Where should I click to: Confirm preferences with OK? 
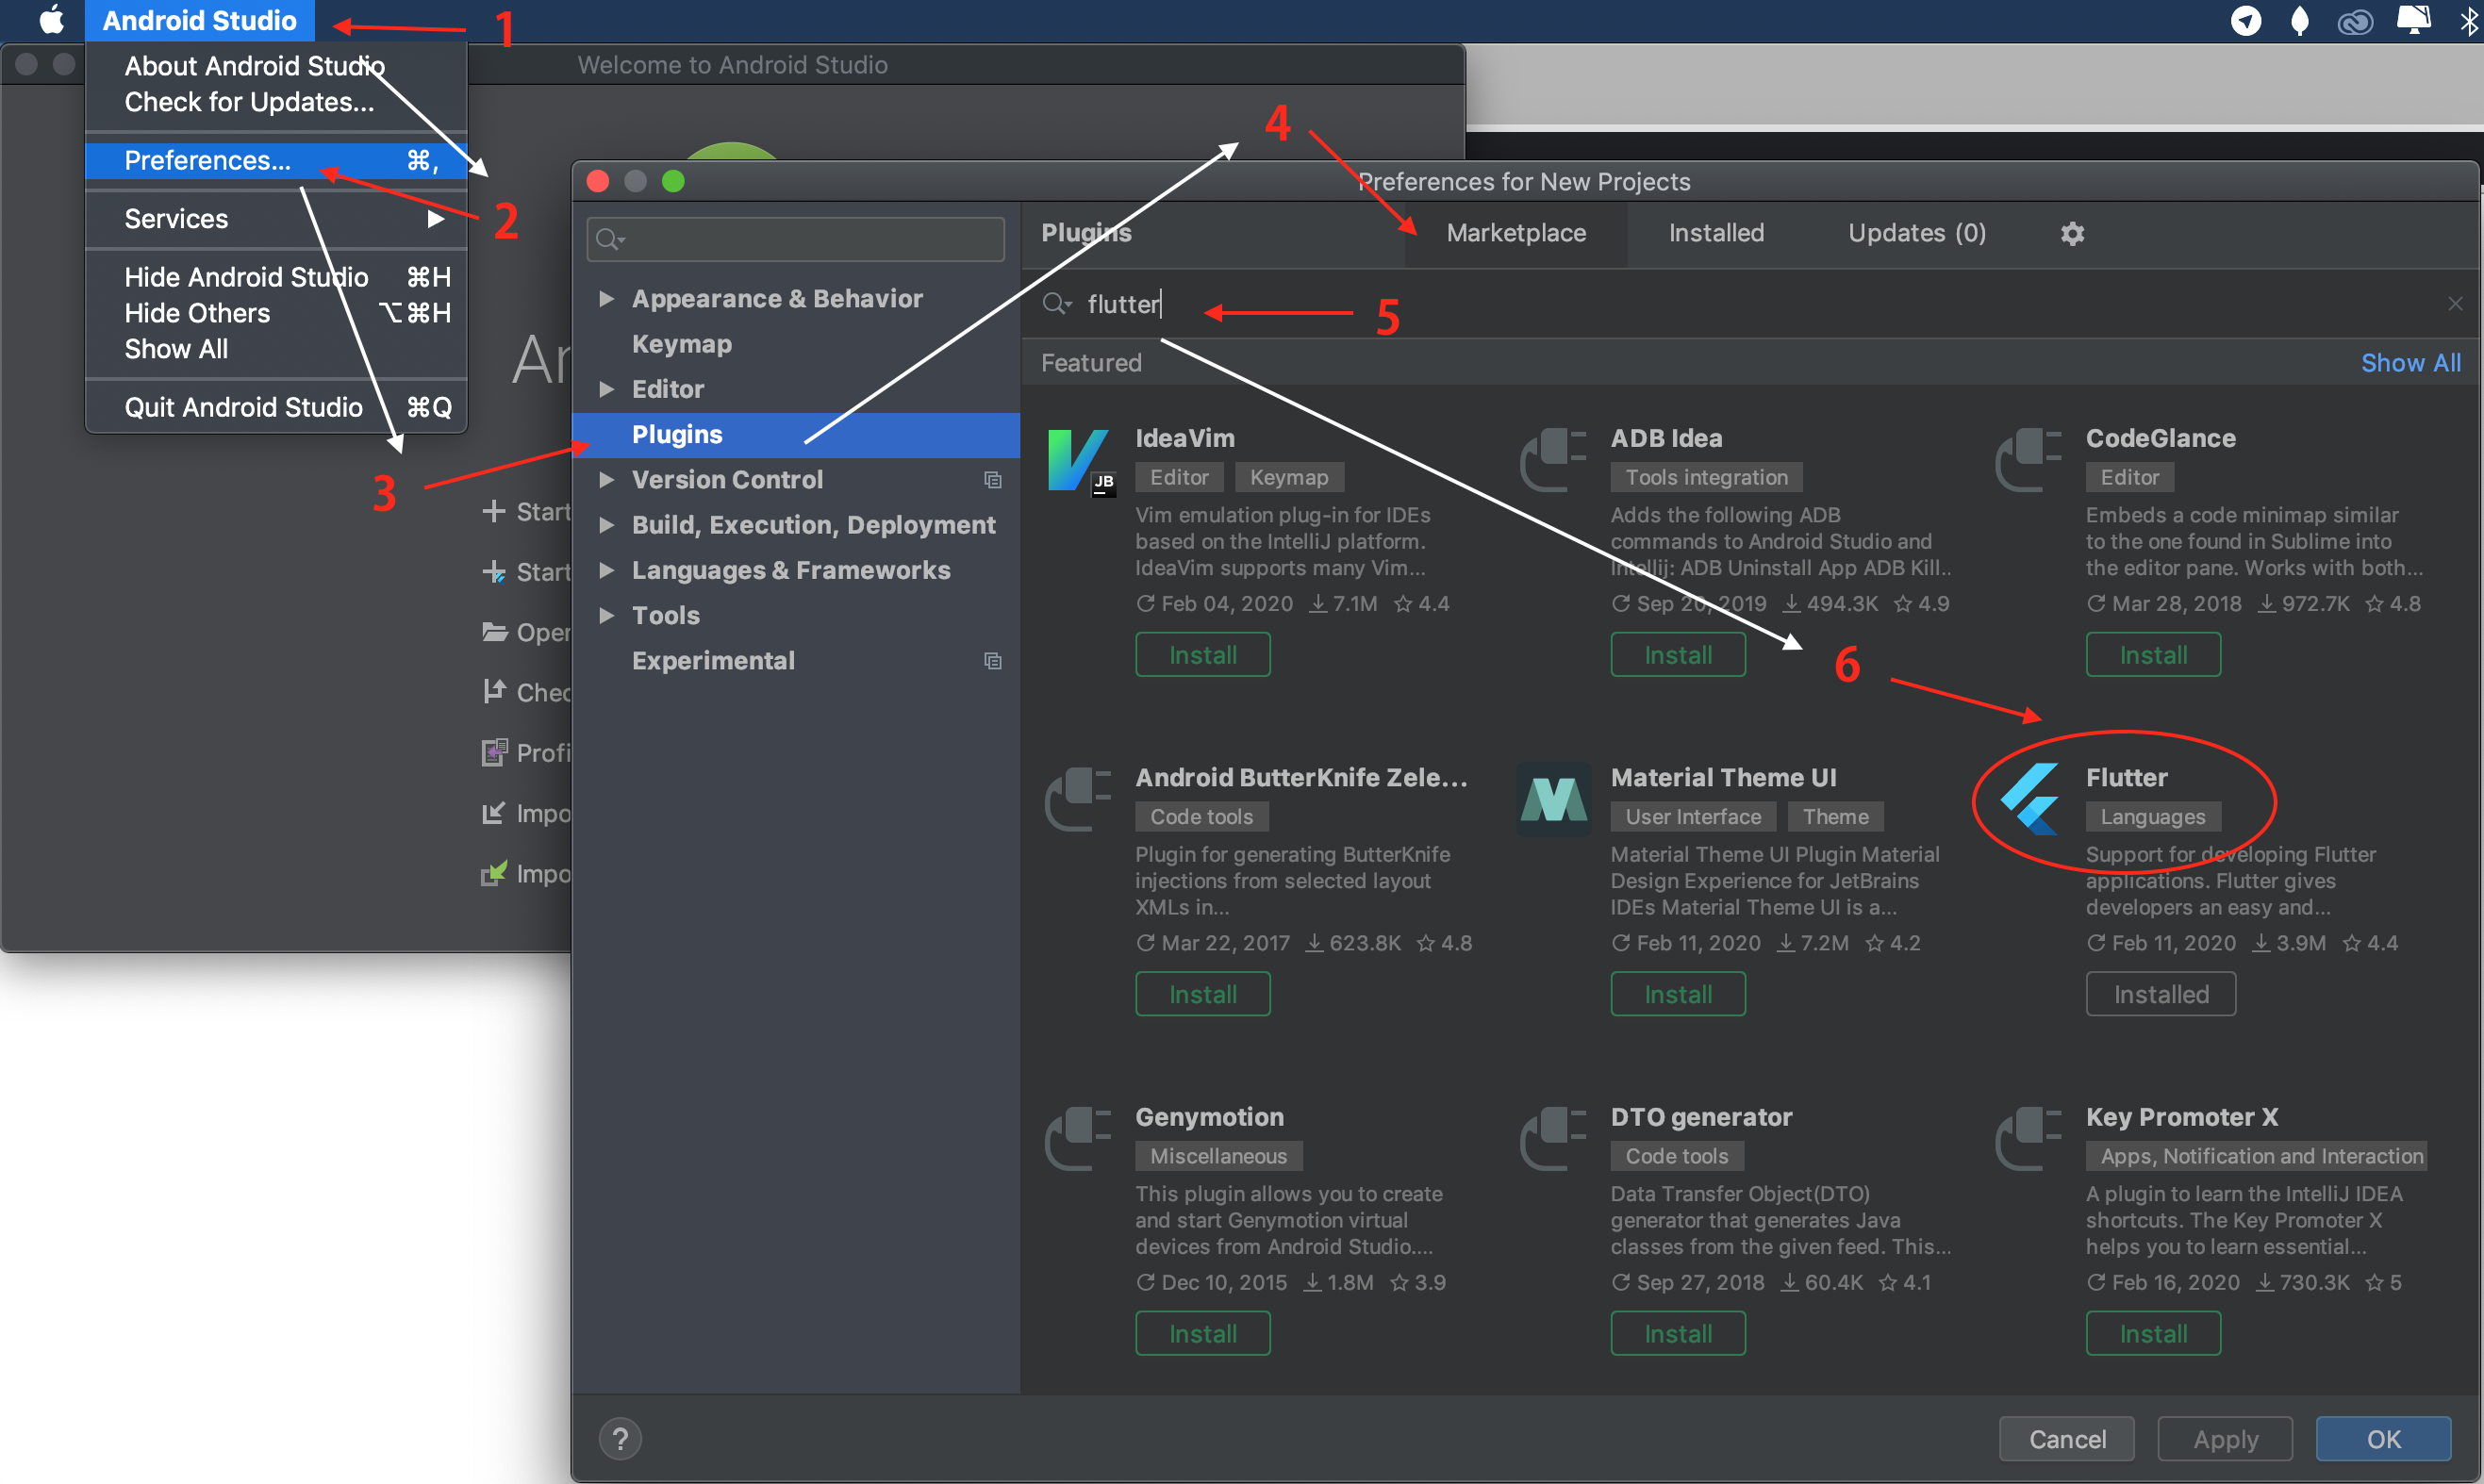pos(2383,1439)
